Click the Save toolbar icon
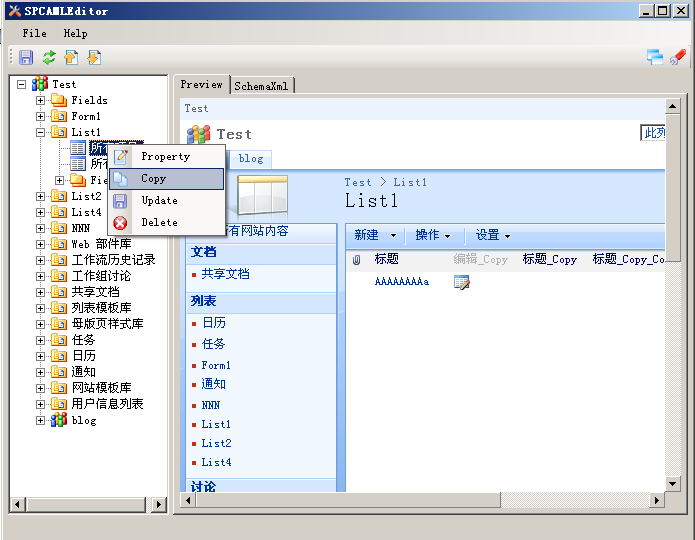Viewport: 695px width, 540px height. [26, 58]
